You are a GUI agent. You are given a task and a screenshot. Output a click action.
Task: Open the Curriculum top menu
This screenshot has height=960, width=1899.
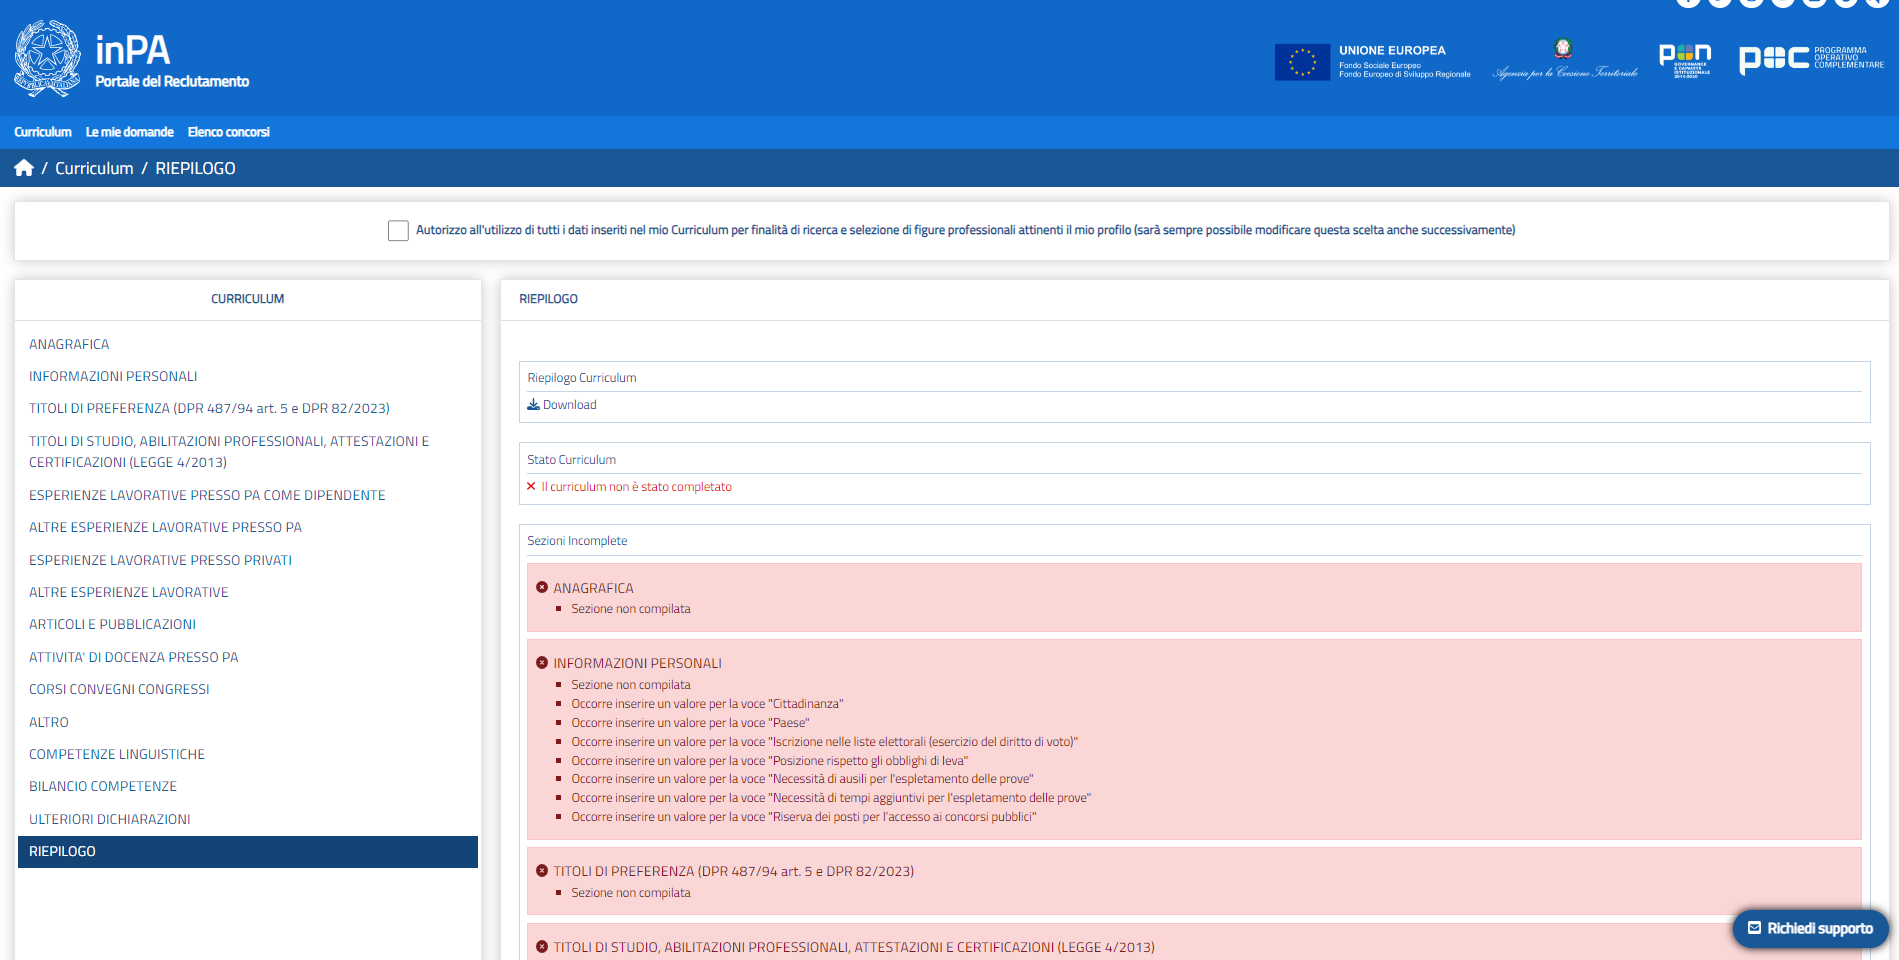(43, 132)
